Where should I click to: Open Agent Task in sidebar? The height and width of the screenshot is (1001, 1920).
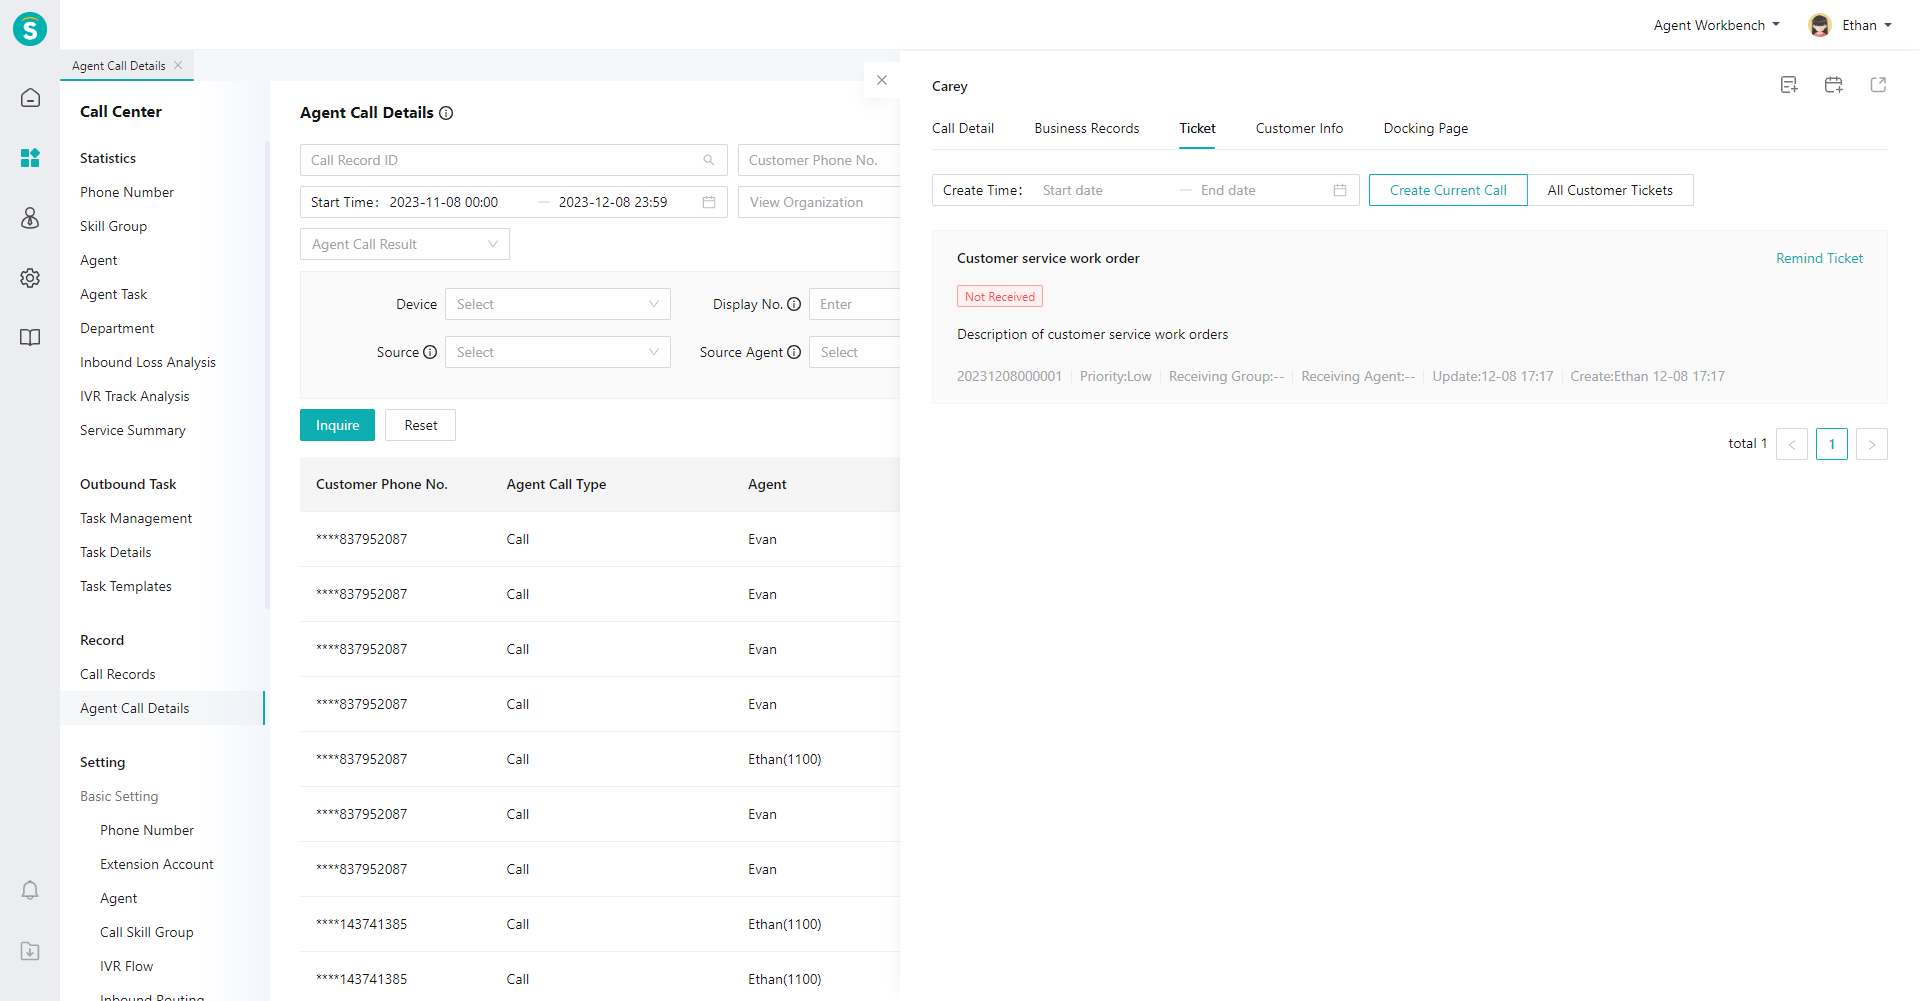tap(113, 294)
